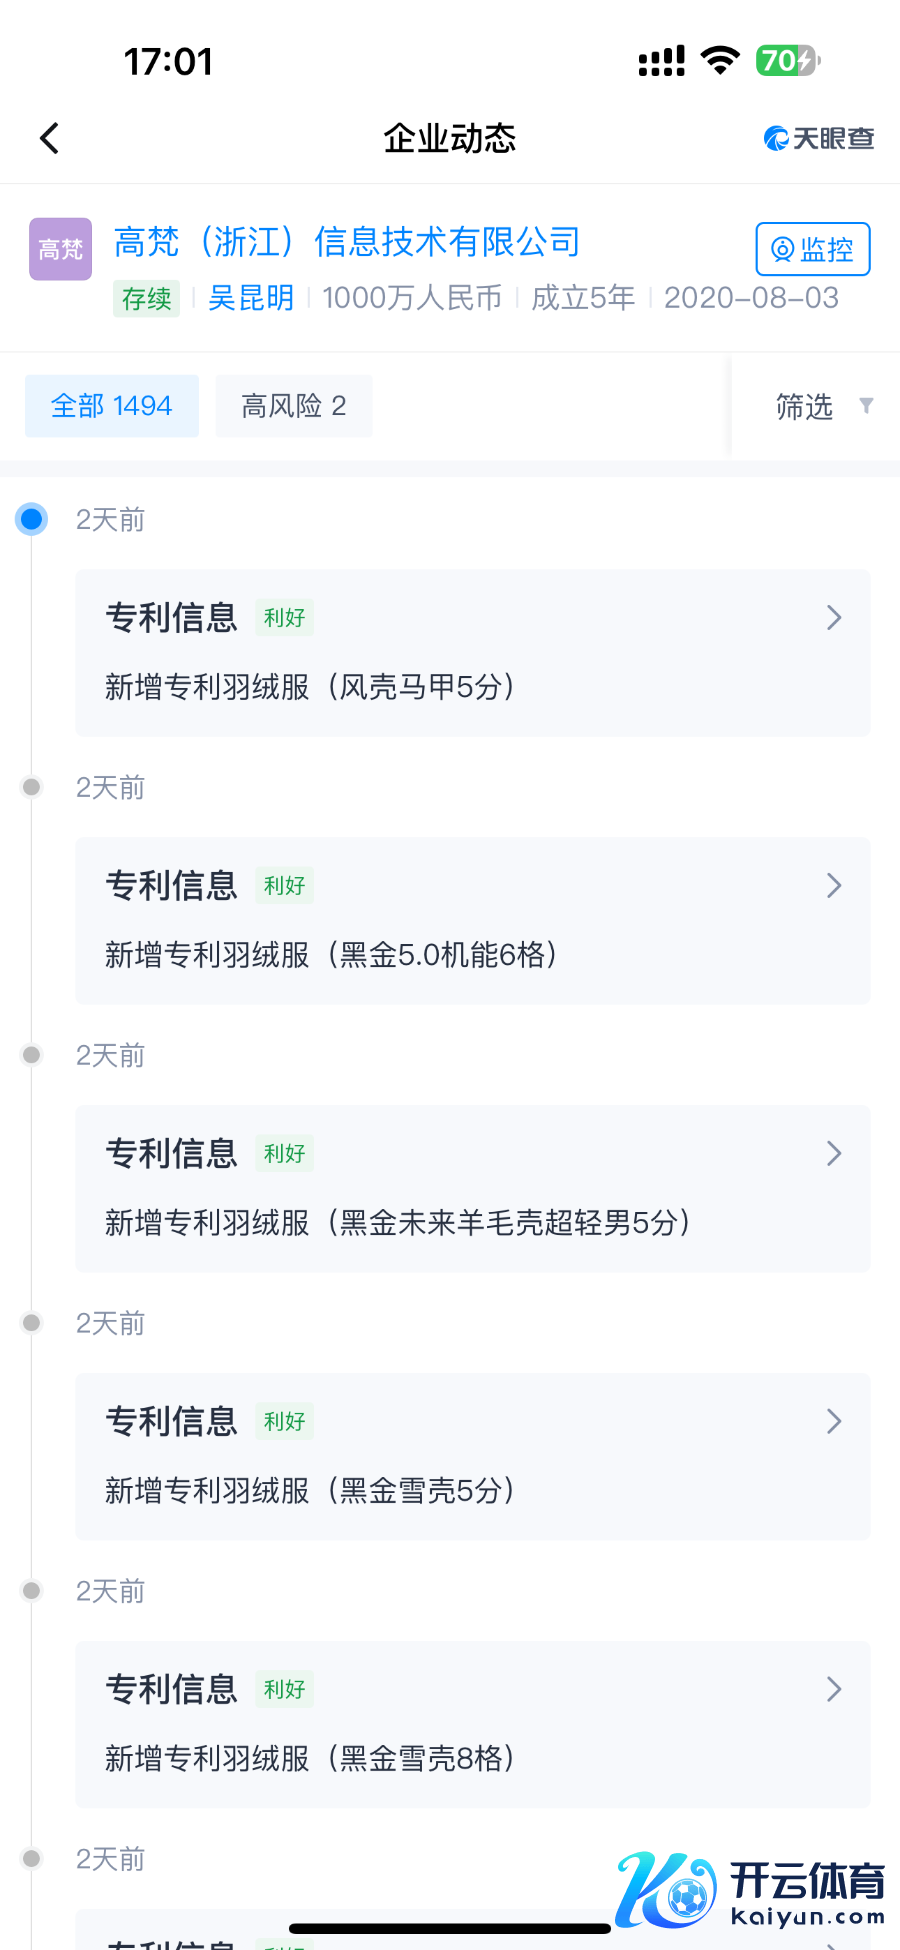The height and width of the screenshot is (1950, 900).
Task: Open the 筛选 filter dropdown
Action: (x=822, y=406)
